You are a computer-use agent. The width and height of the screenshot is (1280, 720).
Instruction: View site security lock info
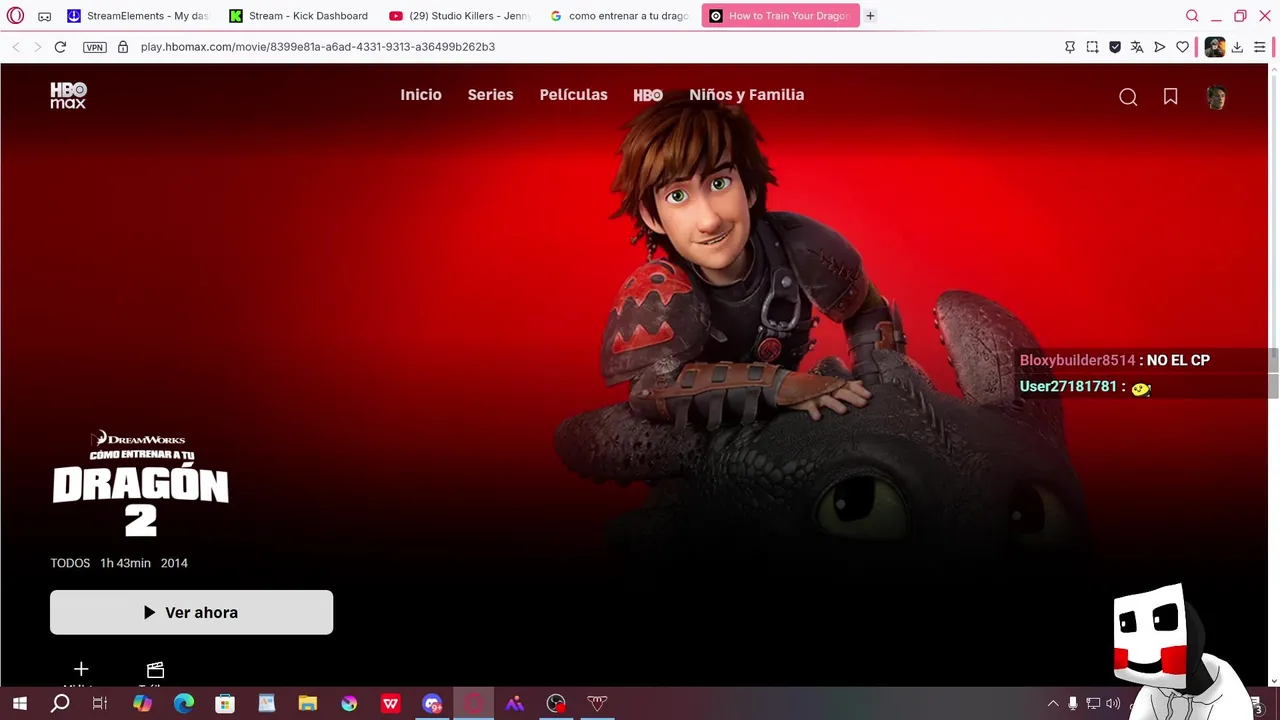(x=123, y=47)
